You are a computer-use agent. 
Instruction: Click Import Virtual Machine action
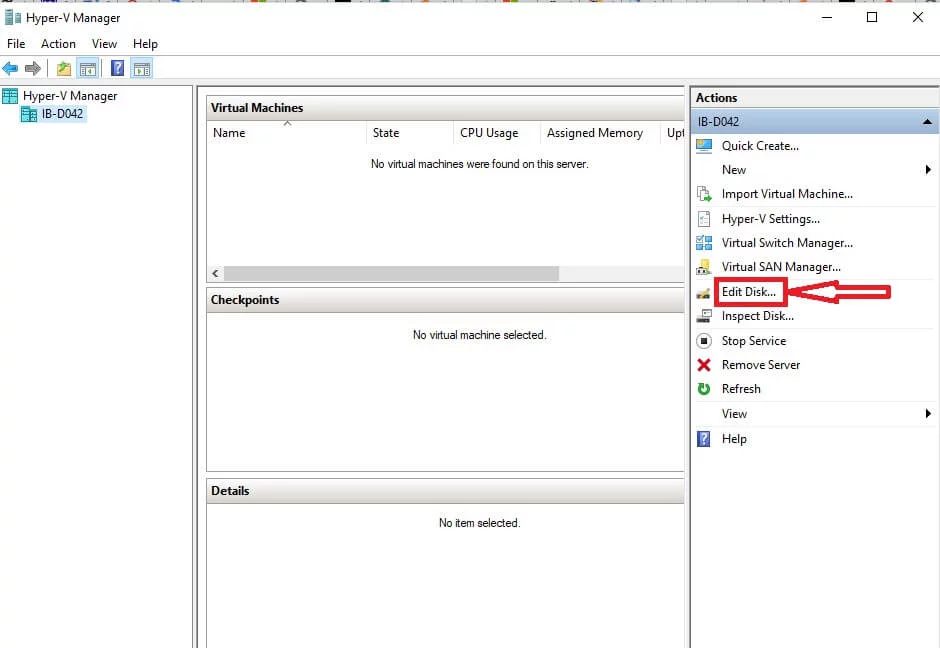(x=787, y=194)
